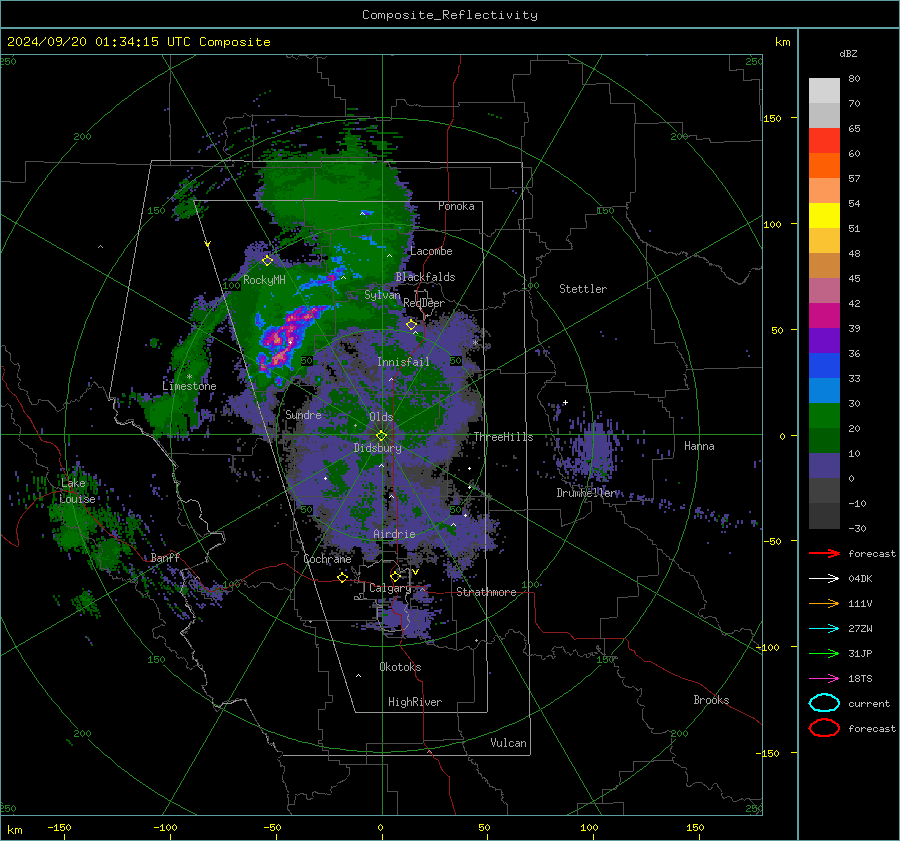Select the bright yellow swatch between 54 and 51
Image resolution: width=900 pixels, height=841 pixels.
tap(824, 215)
